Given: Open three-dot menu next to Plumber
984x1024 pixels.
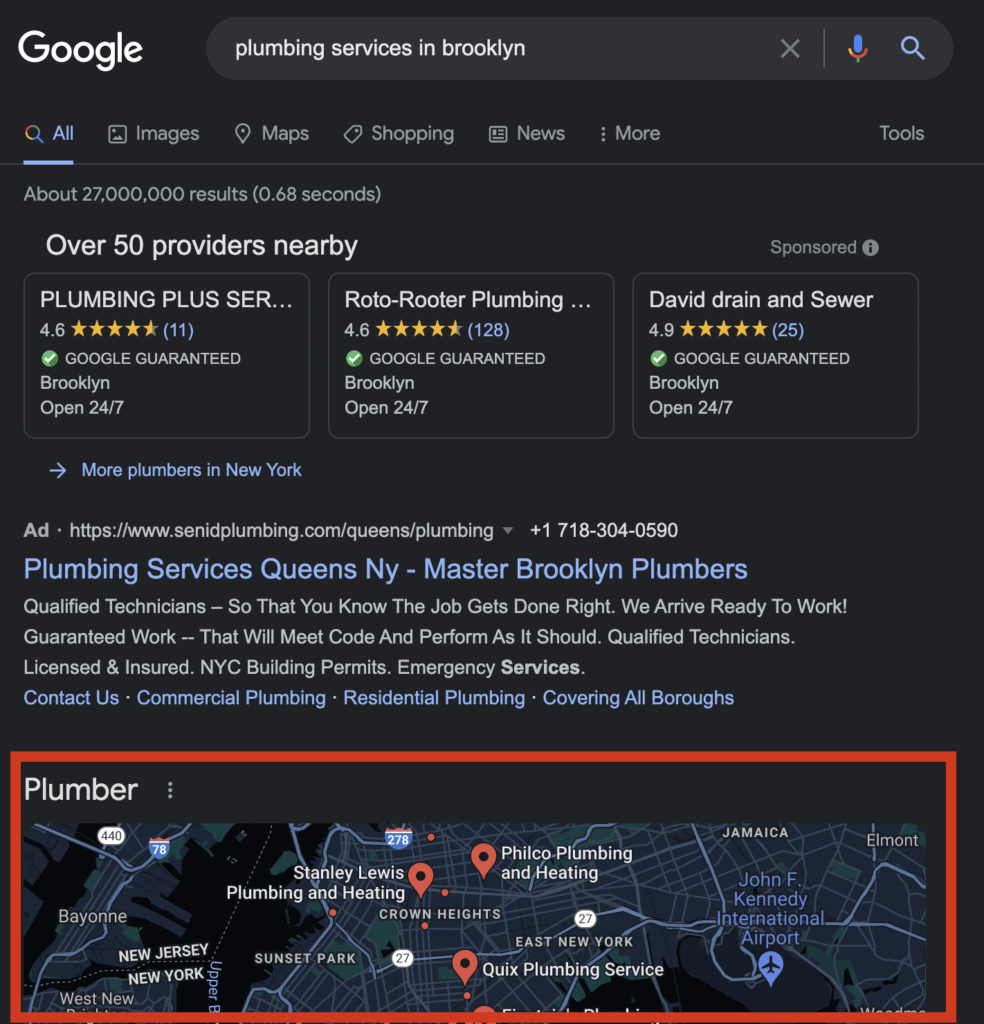Looking at the screenshot, I should point(170,790).
